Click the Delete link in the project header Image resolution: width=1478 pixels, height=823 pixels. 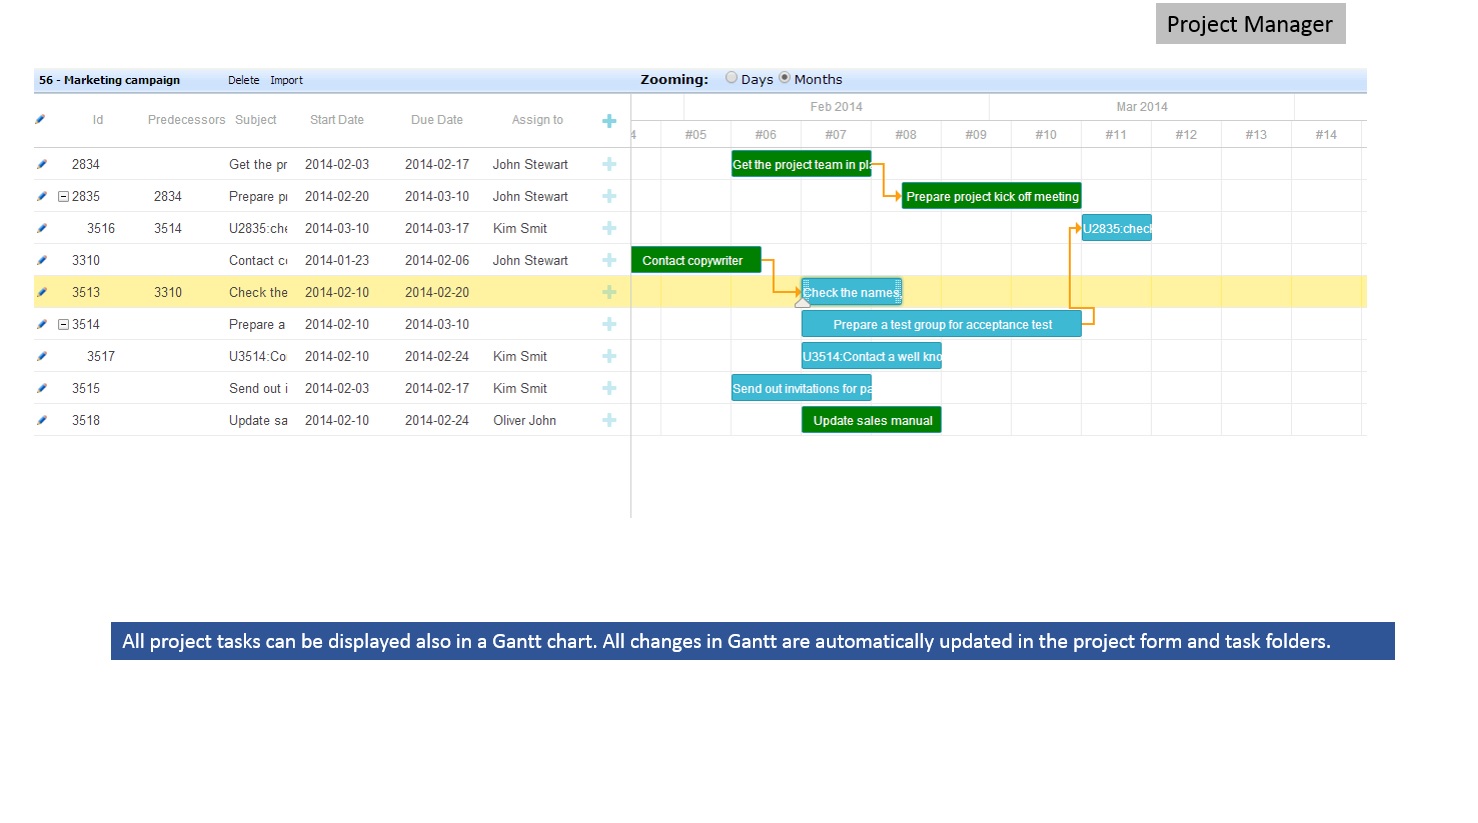pos(243,80)
